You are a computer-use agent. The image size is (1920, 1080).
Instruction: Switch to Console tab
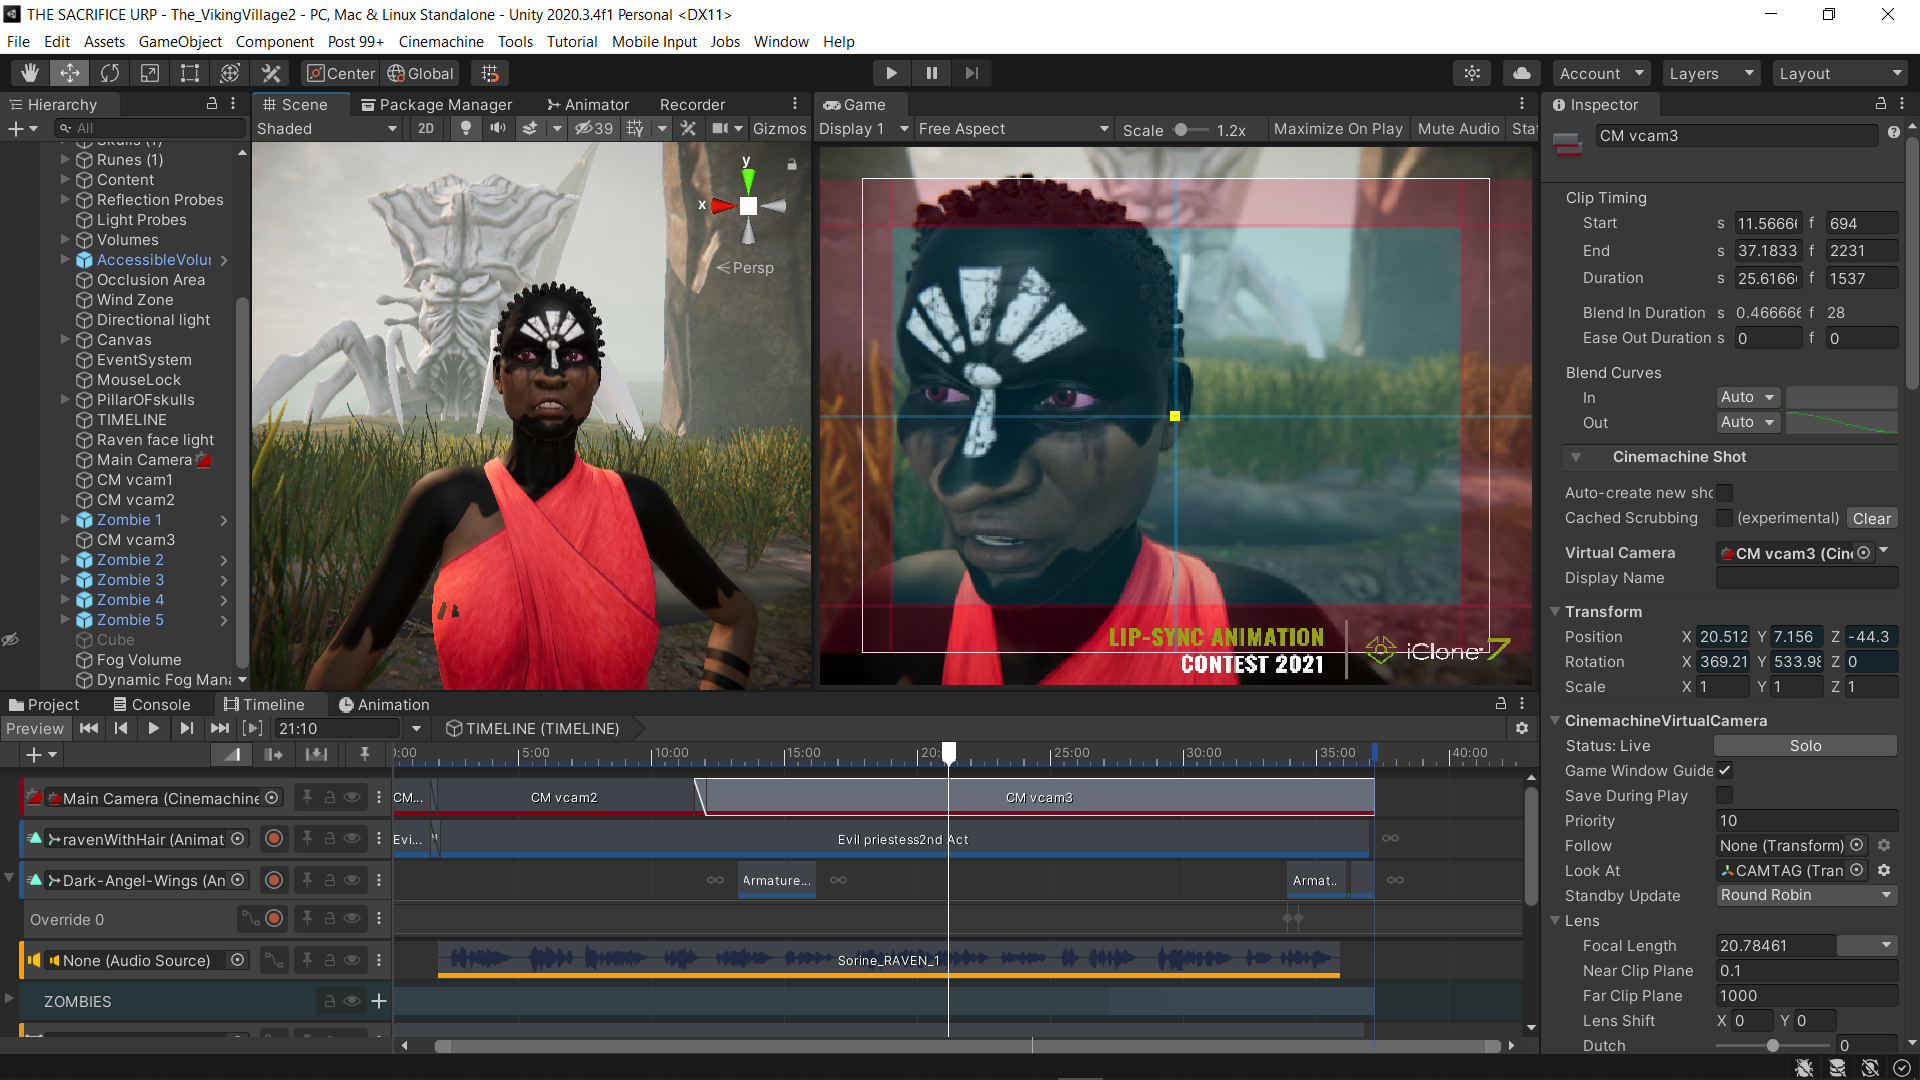(x=151, y=704)
